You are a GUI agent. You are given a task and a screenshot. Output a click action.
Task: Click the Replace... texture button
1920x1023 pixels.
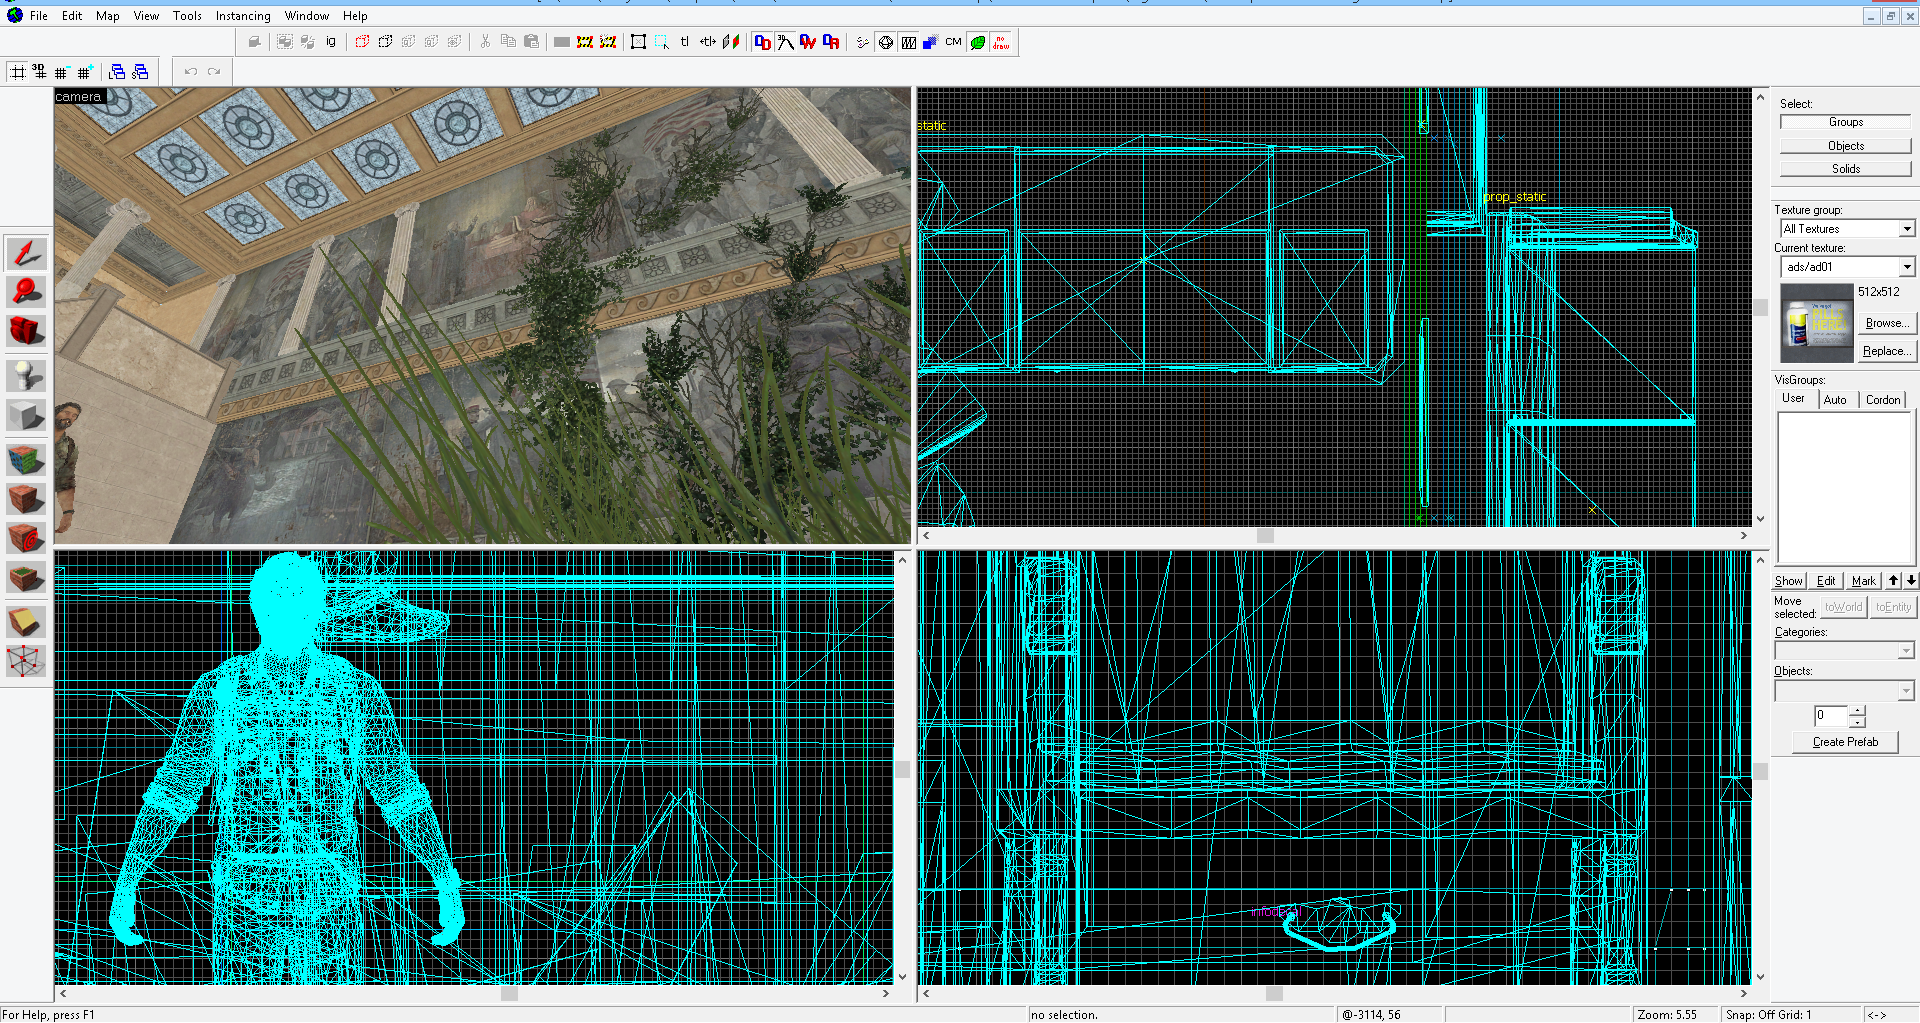[x=1886, y=351]
